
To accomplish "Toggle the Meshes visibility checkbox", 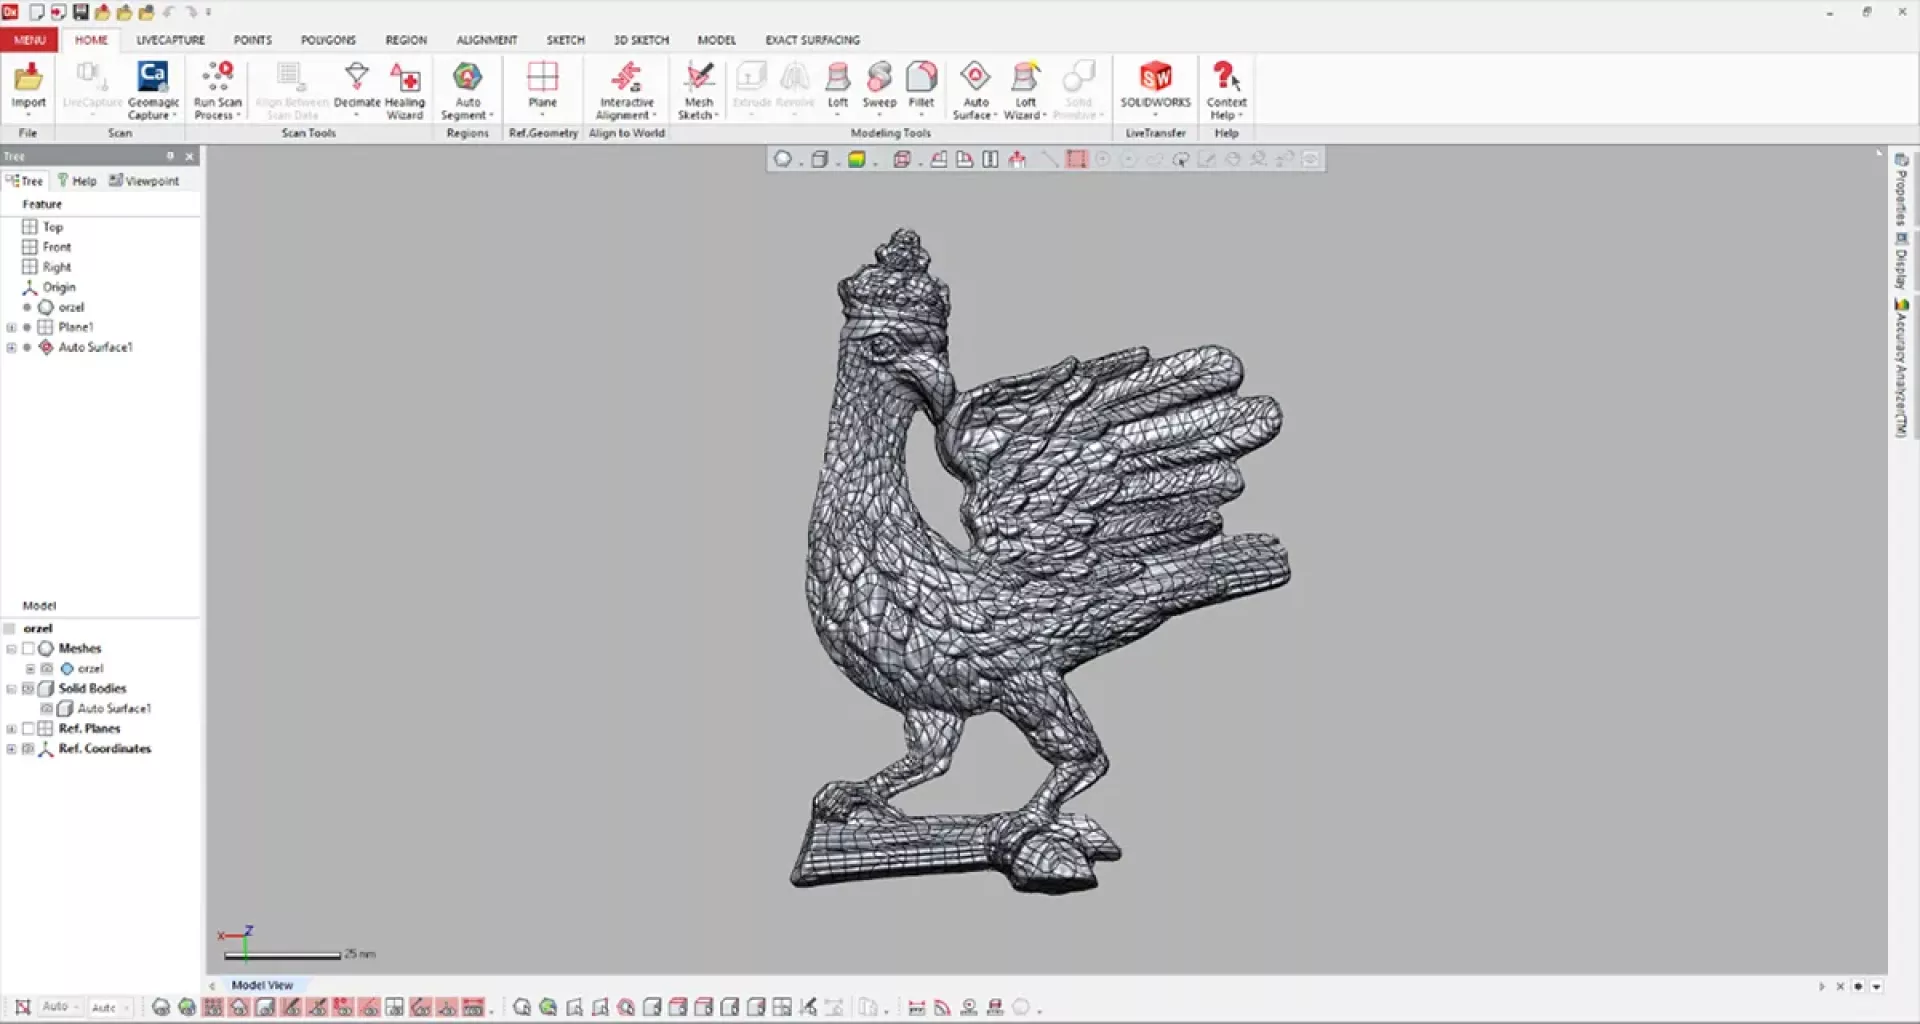I will [x=28, y=649].
